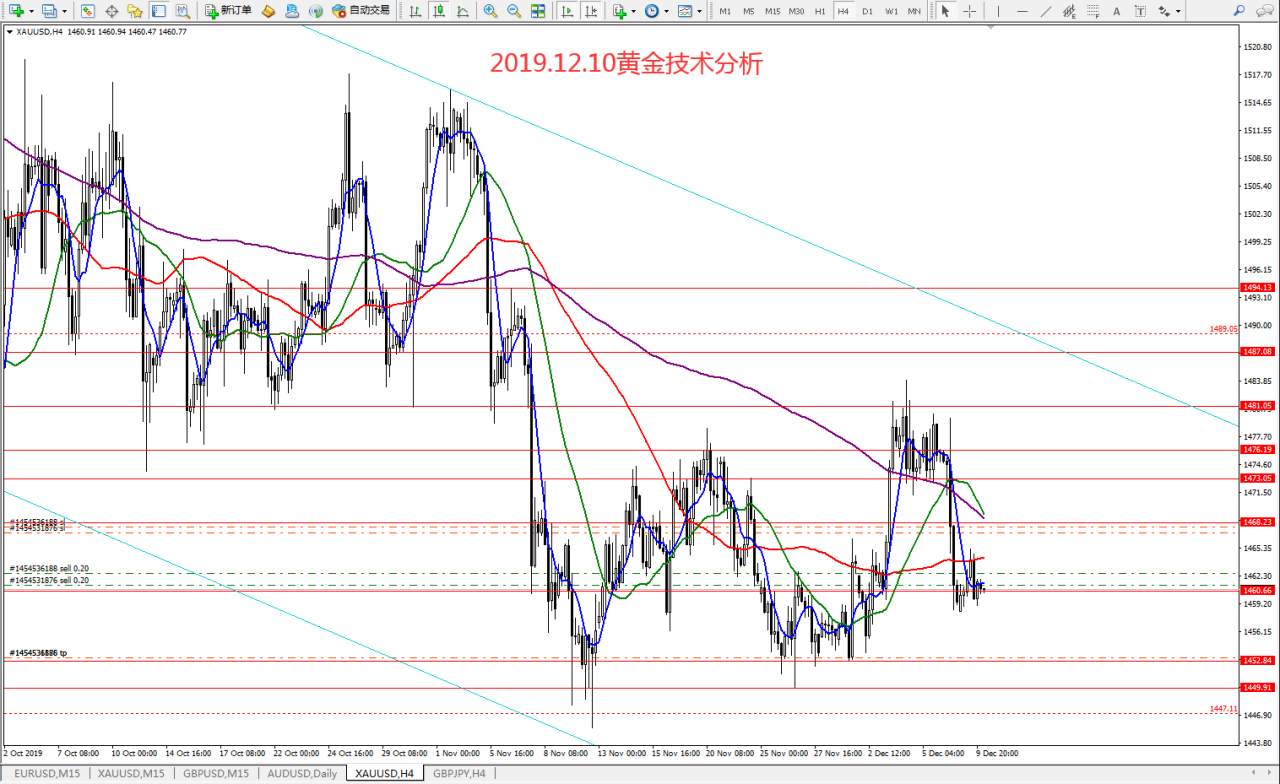1280x784 pixels.
Task: Select the W1 timeframe
Action: tap(891, 10)
